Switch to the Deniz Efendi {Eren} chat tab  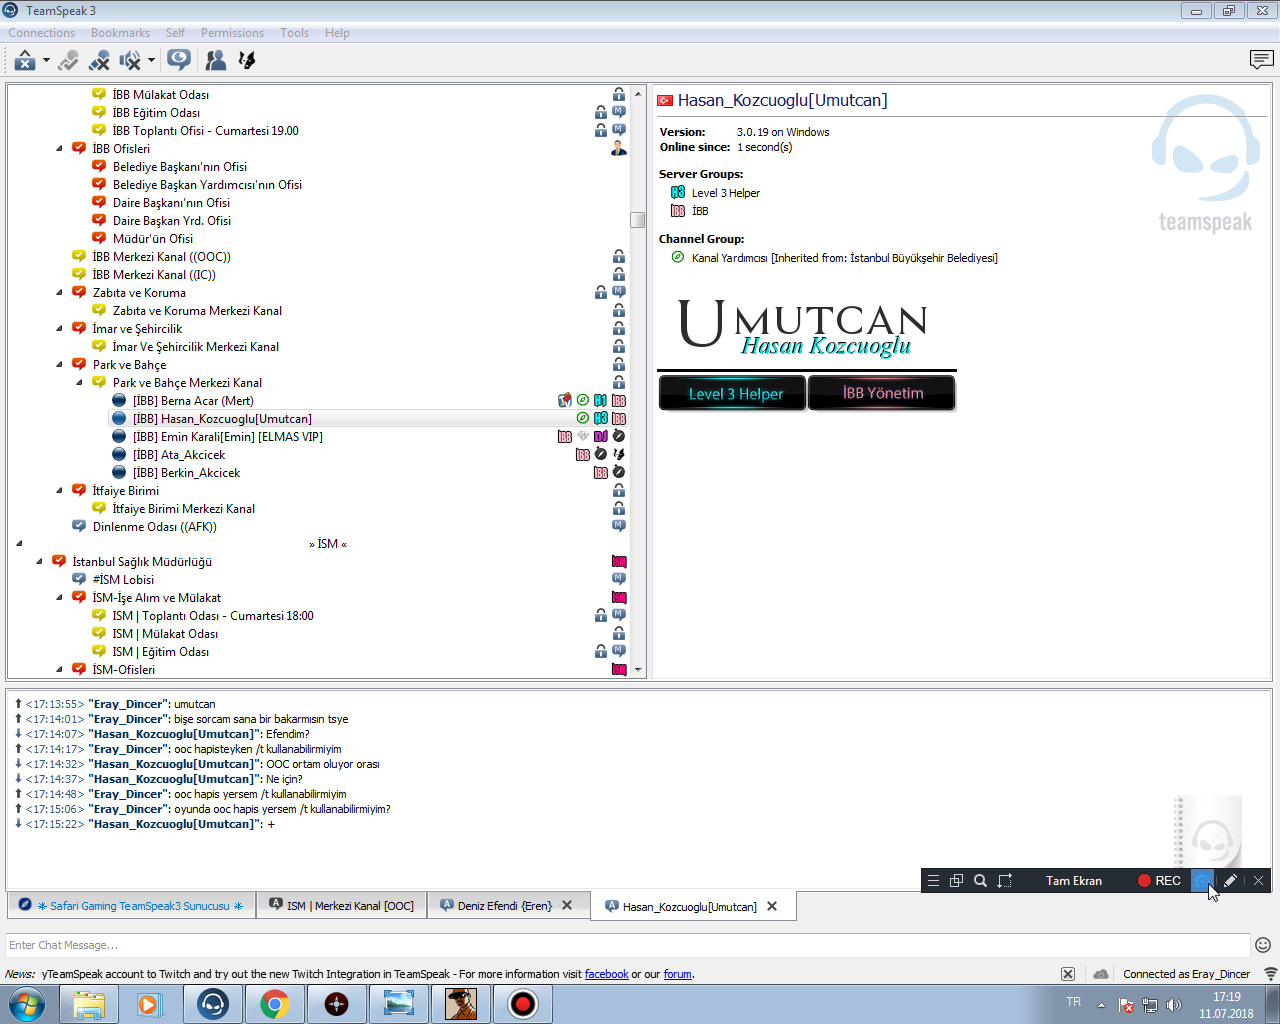click(x=504, y=906)
